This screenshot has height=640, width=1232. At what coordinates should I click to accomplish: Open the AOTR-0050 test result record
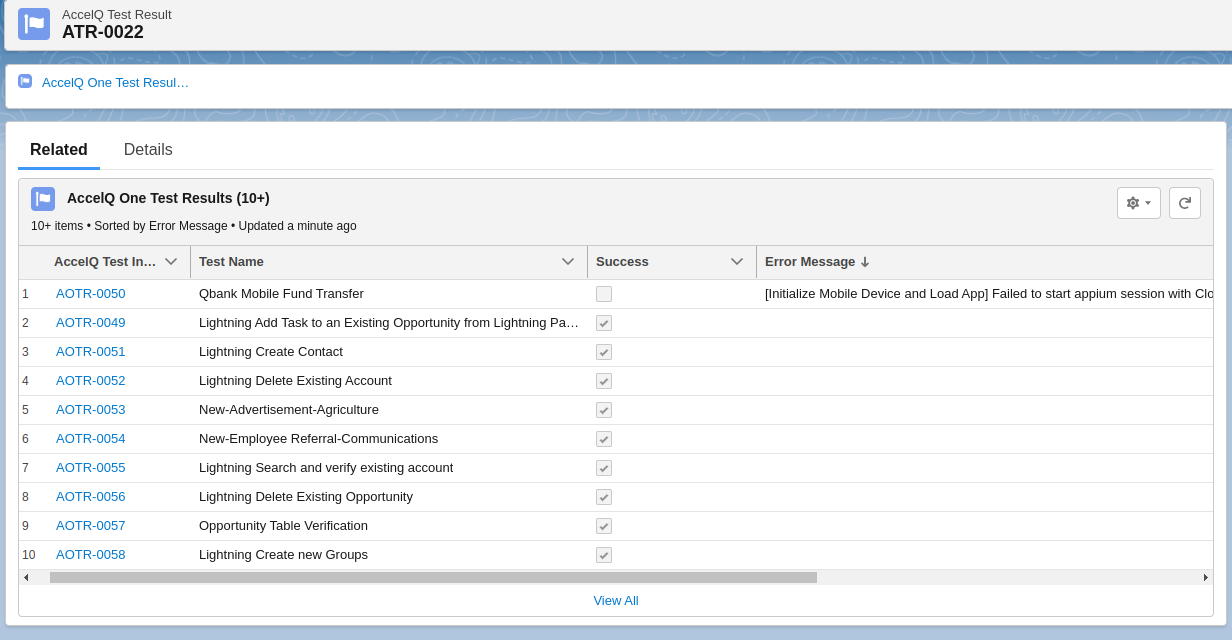pos(90,293)
